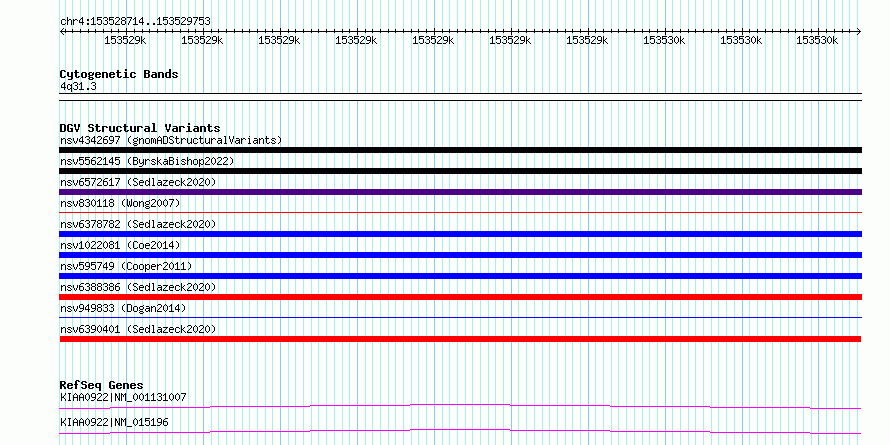Open variant nsv6572617 (Sedlazeck2020) label

coord(138,182)
